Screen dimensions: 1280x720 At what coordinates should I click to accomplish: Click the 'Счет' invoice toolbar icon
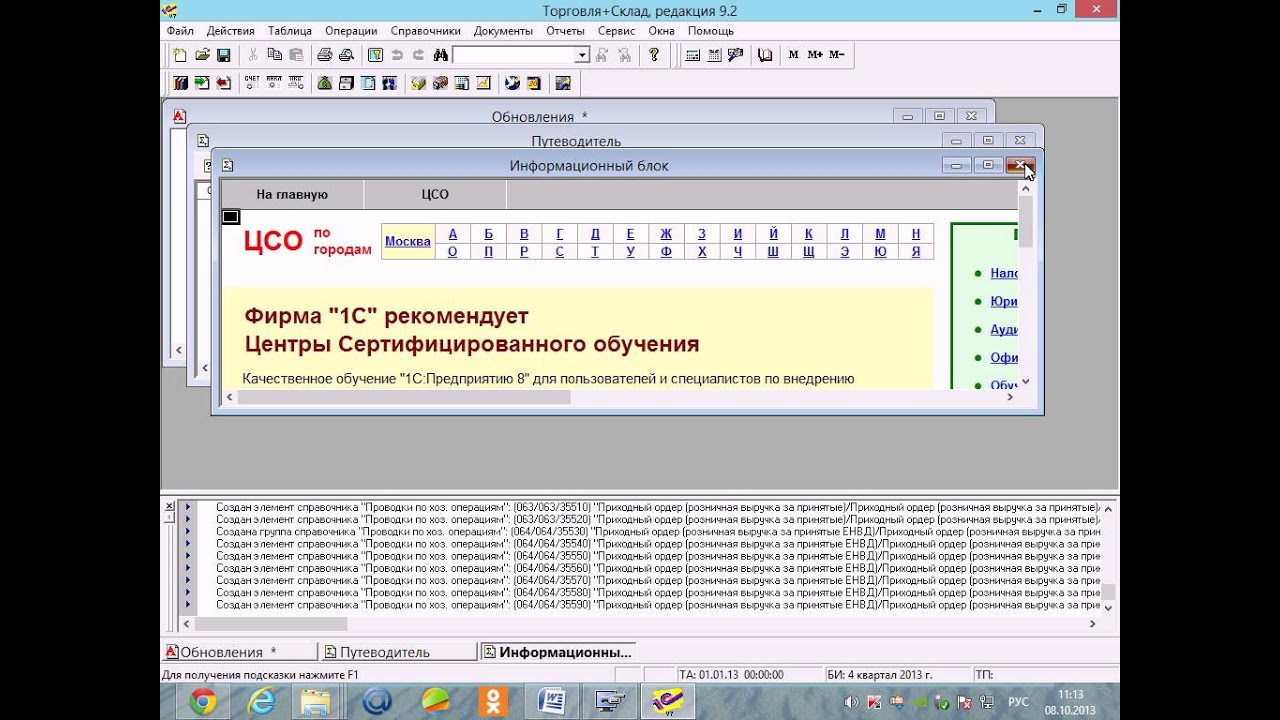pos(252,83)
